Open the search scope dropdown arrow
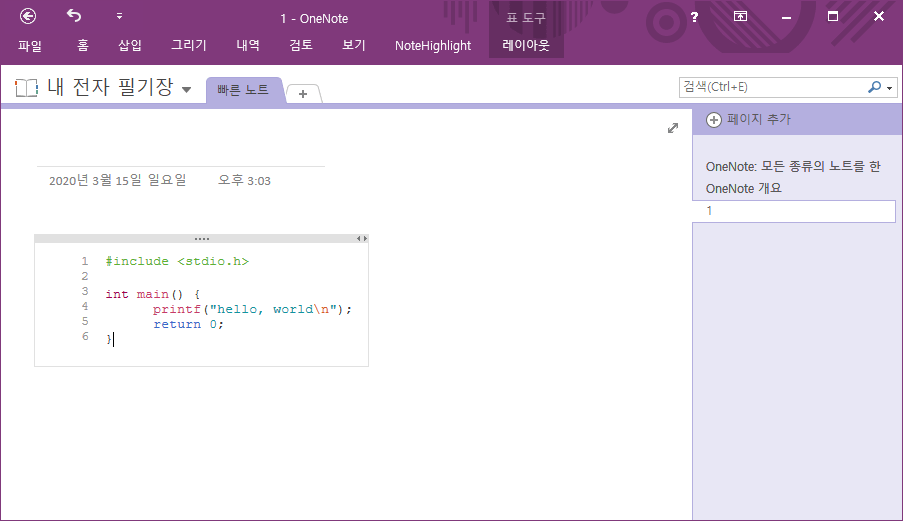 pos(890,88)
